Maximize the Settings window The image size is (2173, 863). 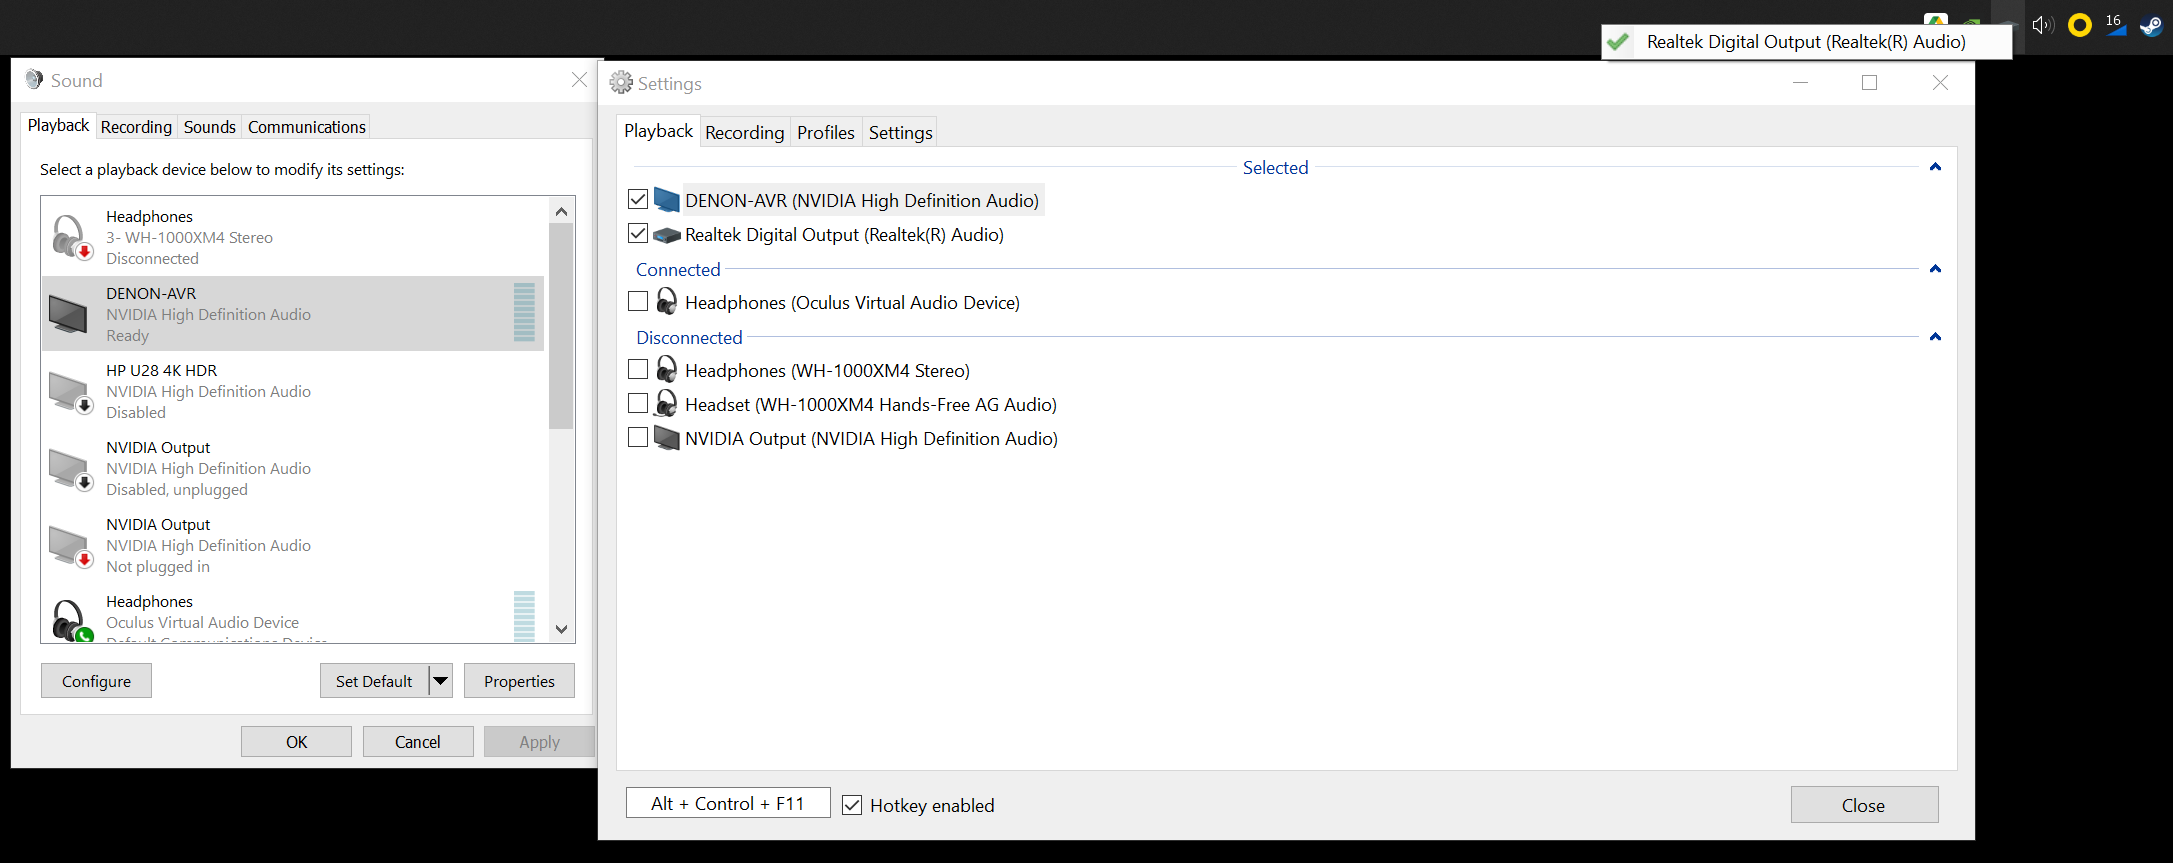1869,83
